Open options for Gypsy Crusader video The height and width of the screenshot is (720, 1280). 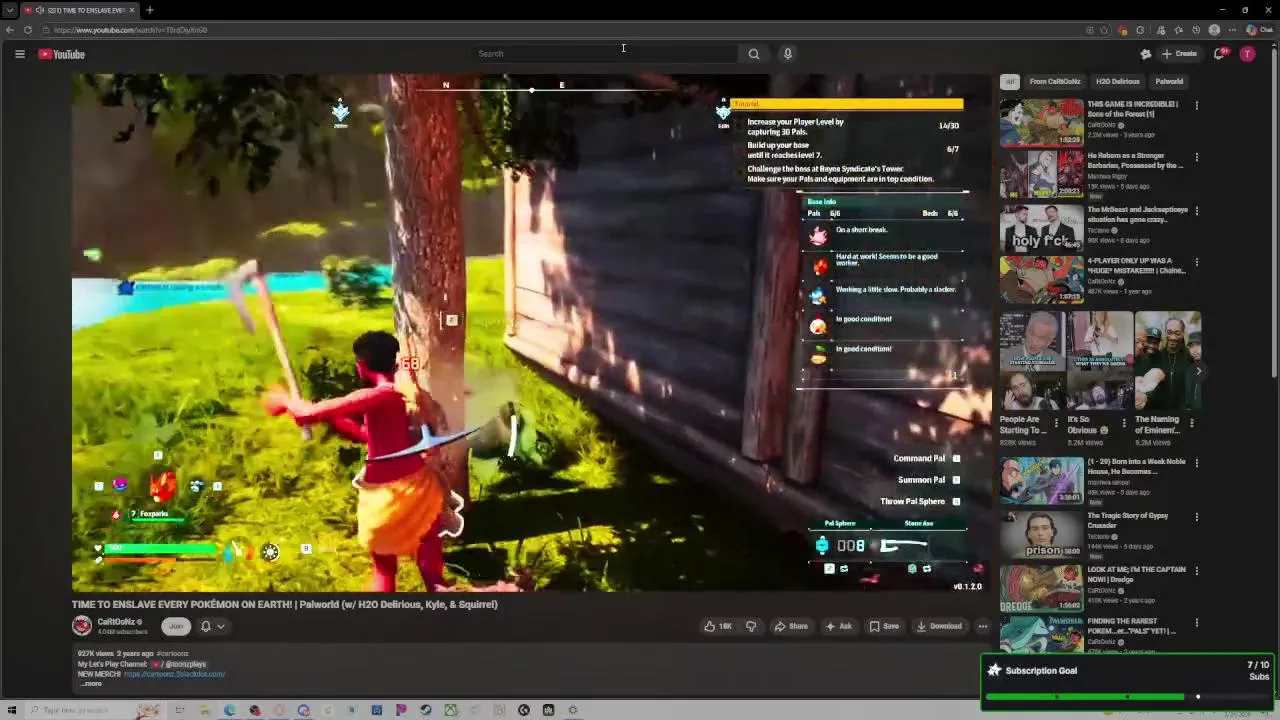point(1196,517)
